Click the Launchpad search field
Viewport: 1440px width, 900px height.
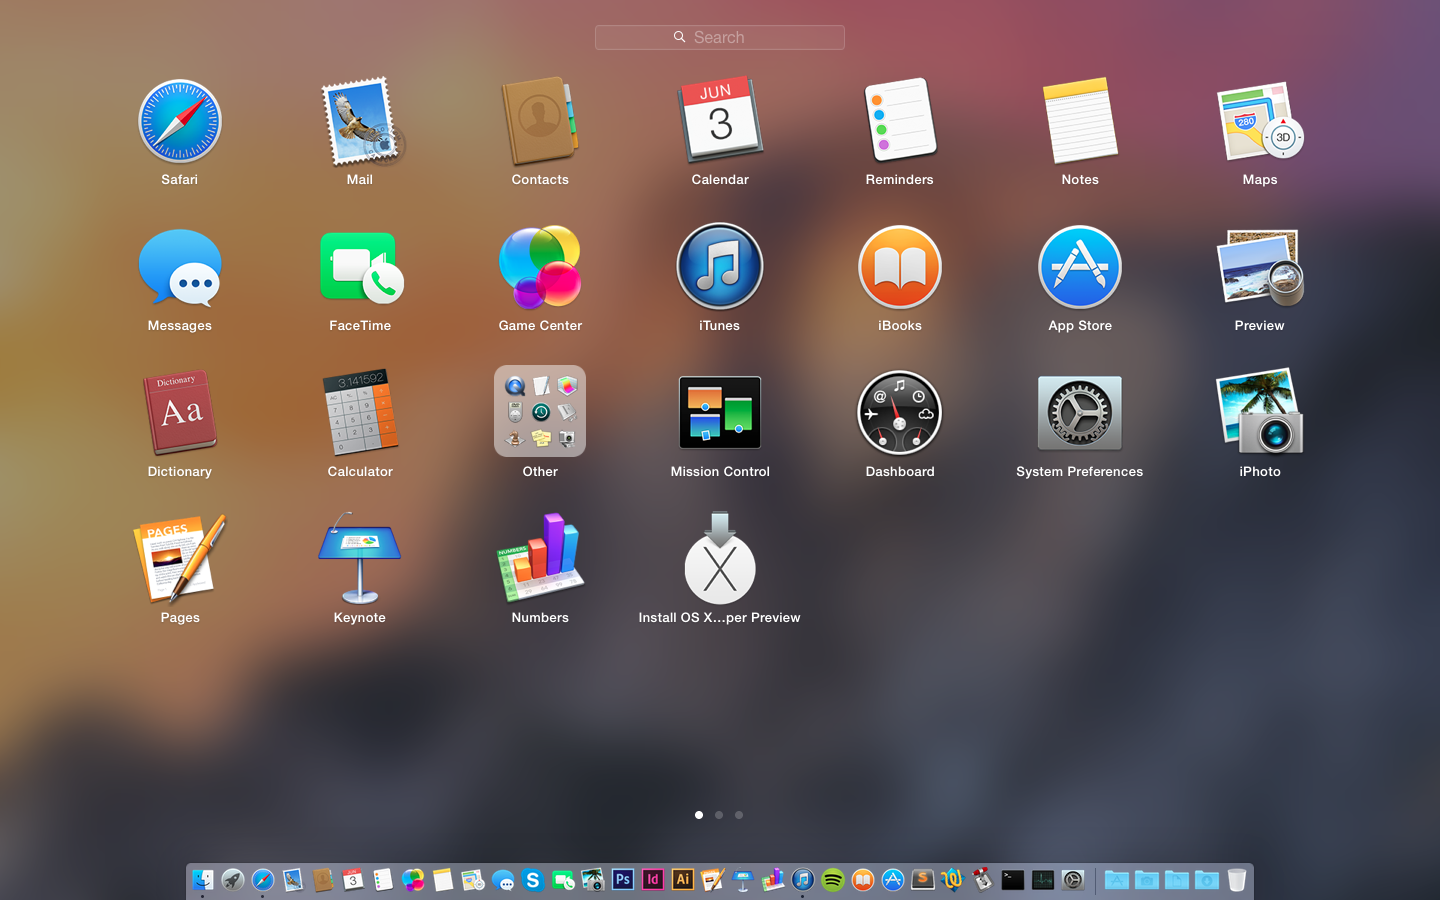(x=720, y=37)
